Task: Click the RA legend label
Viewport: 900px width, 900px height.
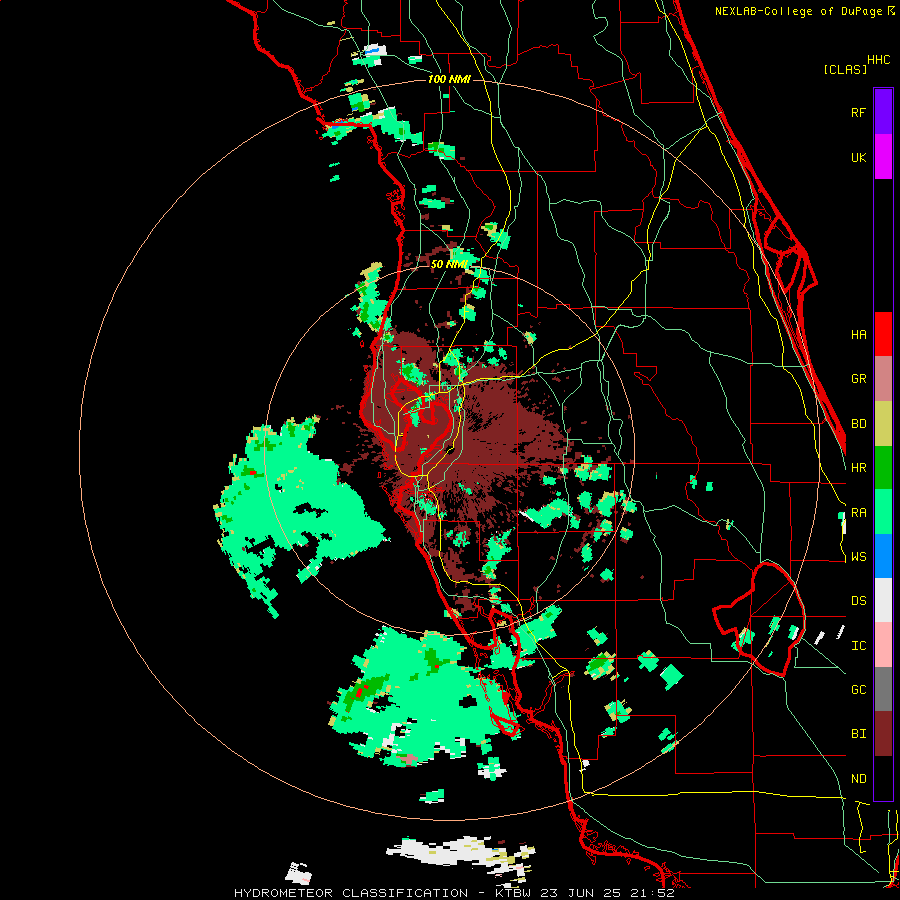Action: tap(858, 513)
